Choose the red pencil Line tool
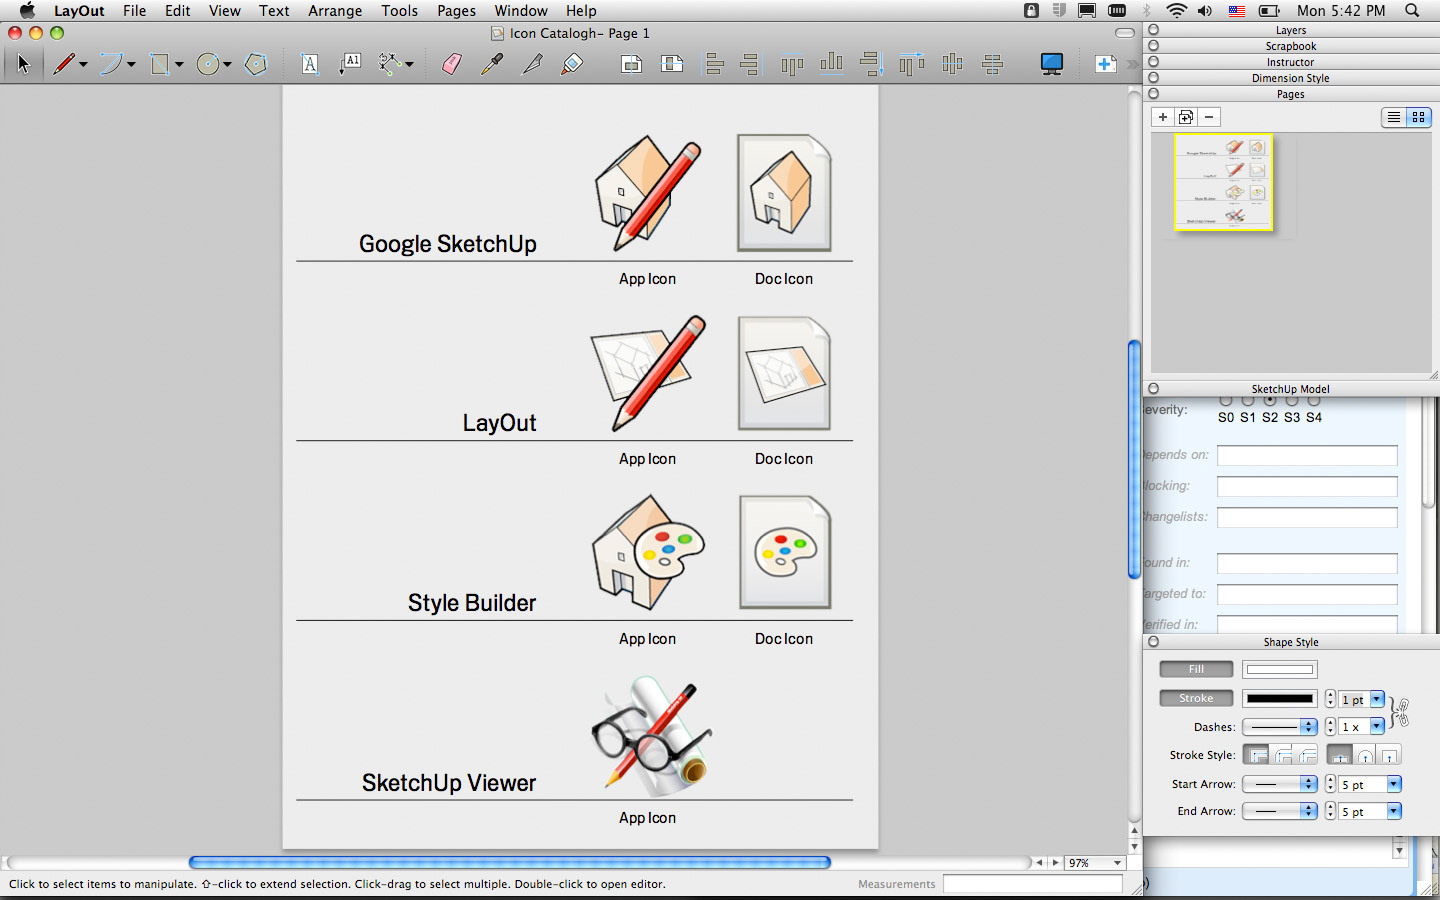 click(x=64, y=64)
